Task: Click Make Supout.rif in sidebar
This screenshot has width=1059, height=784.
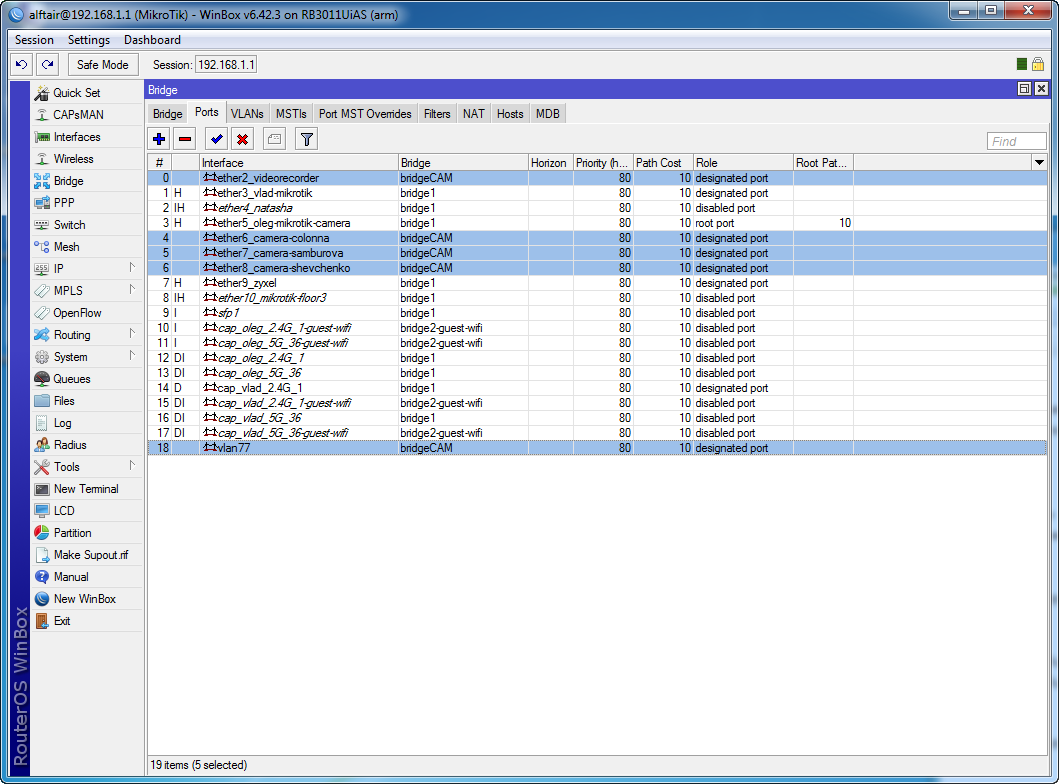Action: (x=87, y=555)
